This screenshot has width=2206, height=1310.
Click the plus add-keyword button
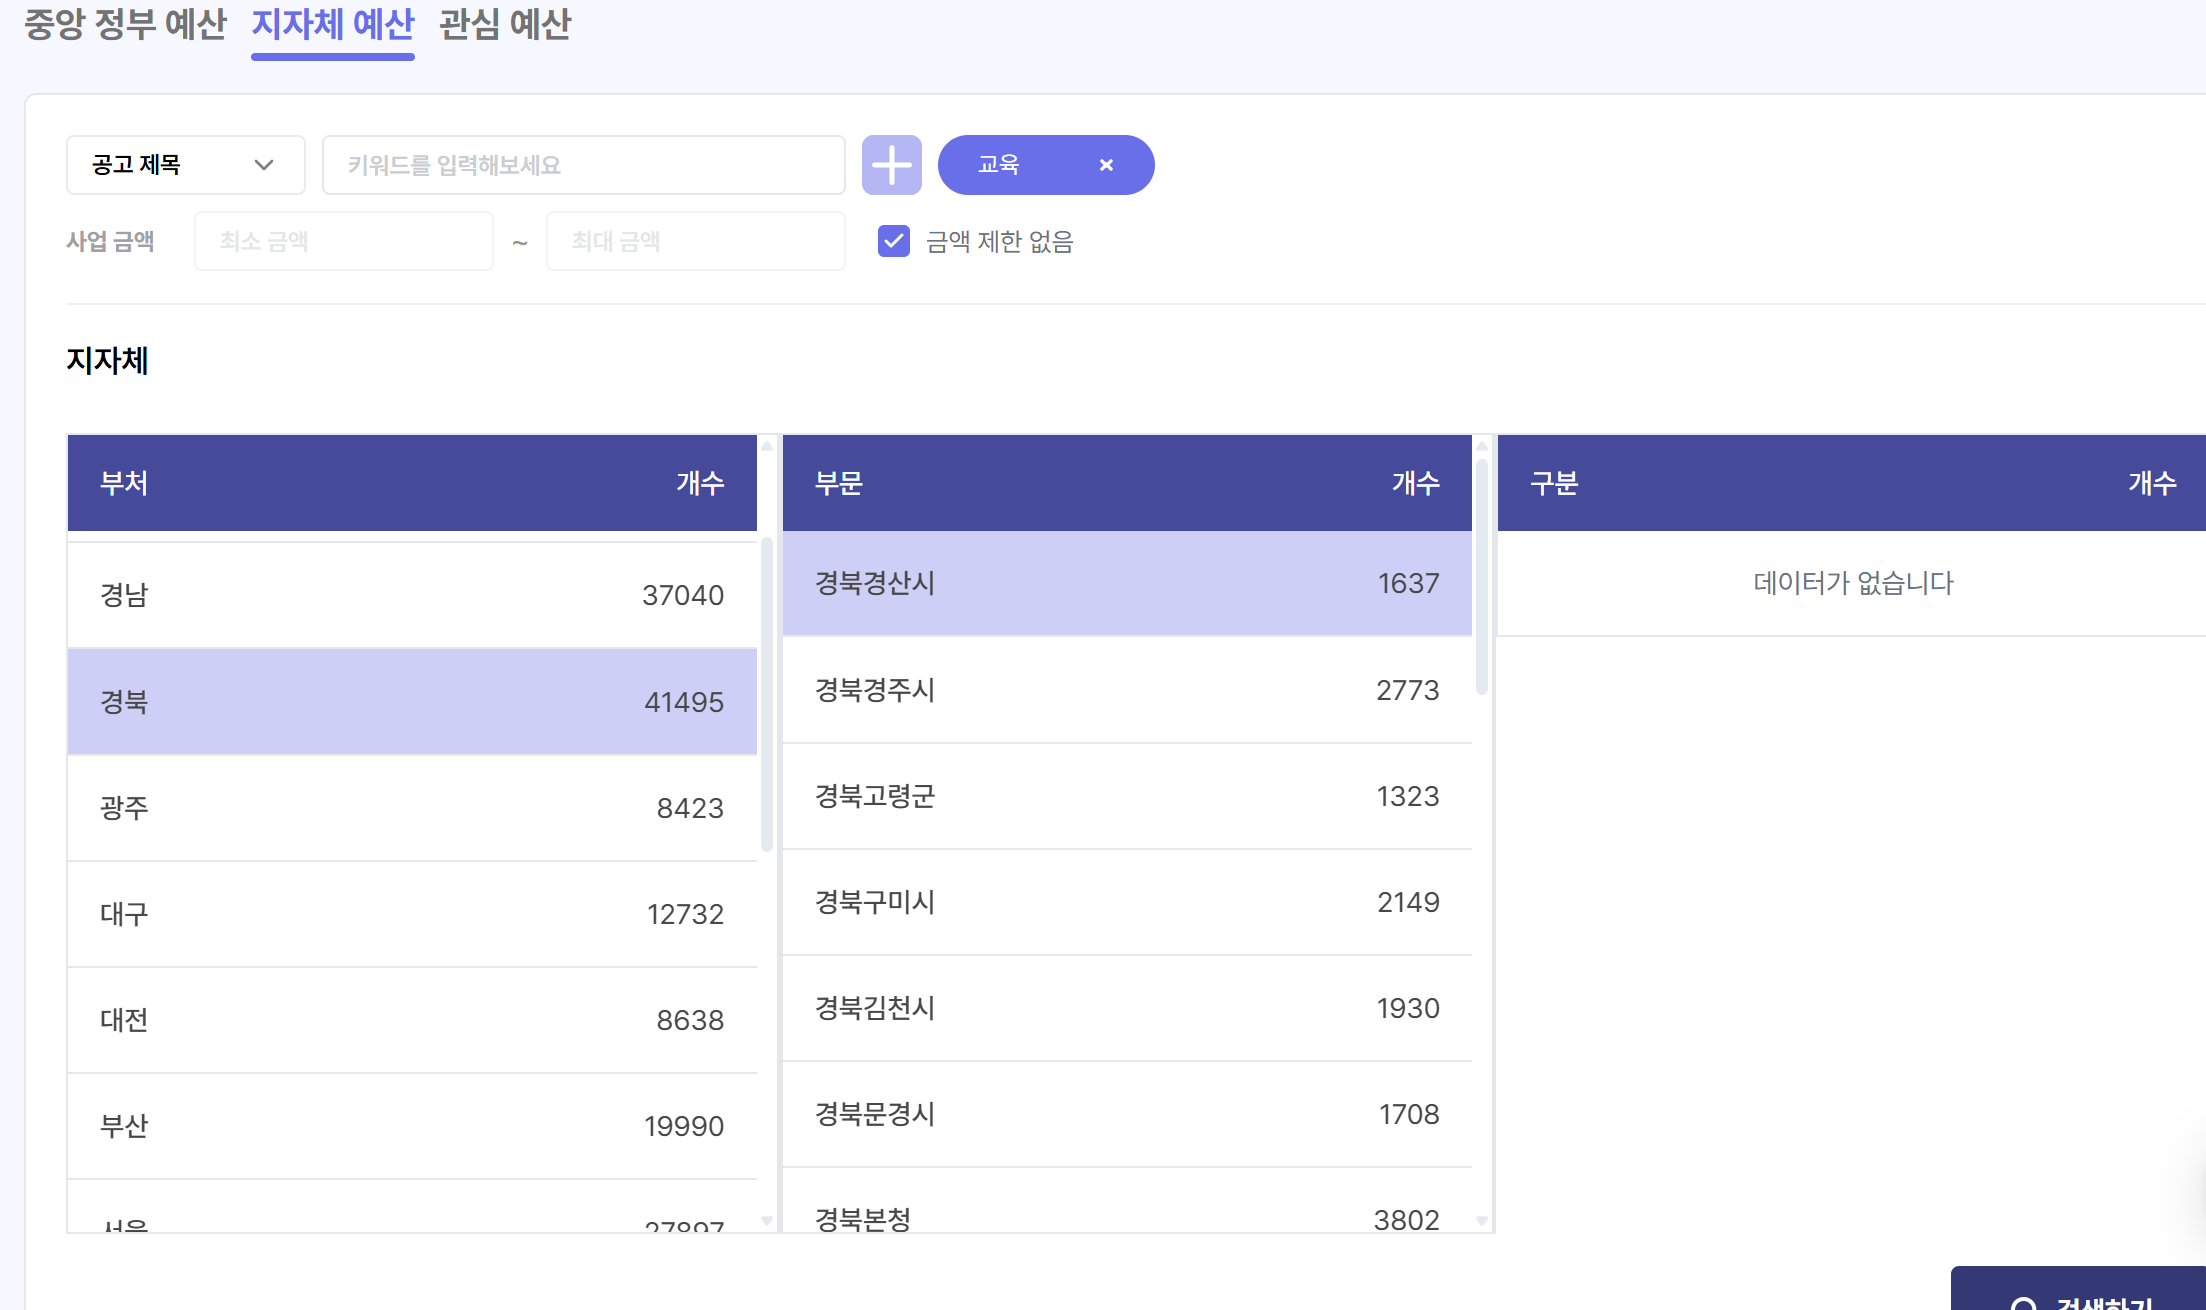891,165
